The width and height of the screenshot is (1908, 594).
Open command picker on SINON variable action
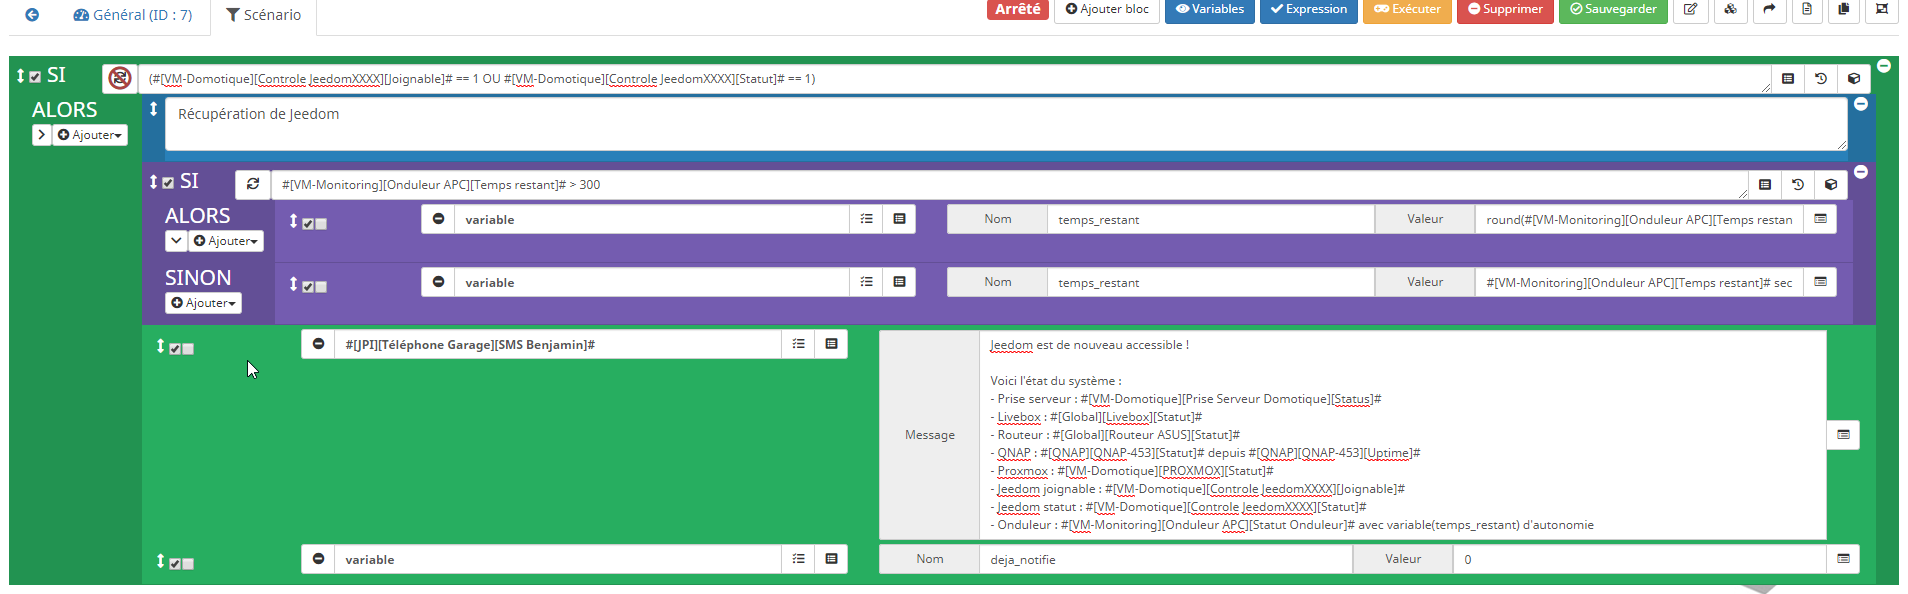(x=899, y=282)
